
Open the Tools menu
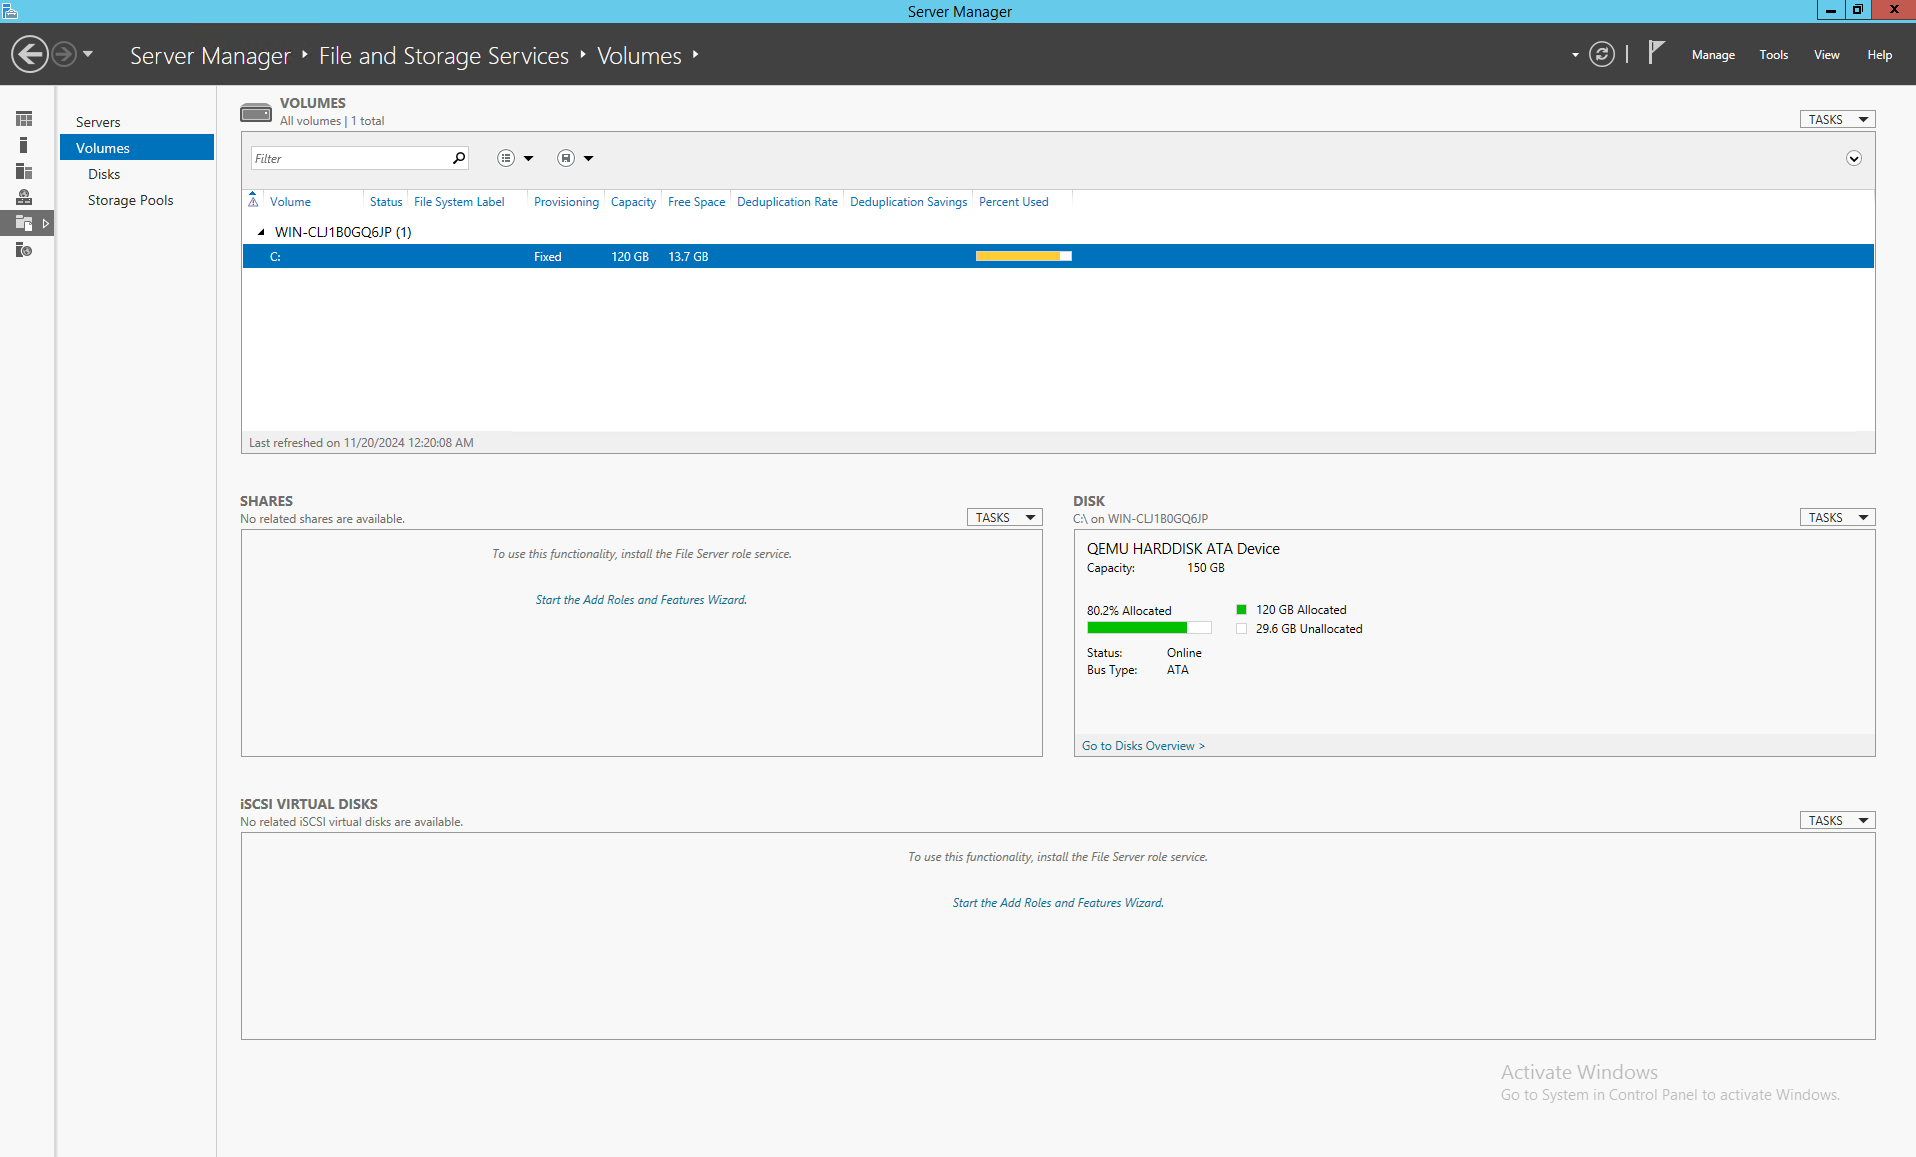coord(1773,55)
